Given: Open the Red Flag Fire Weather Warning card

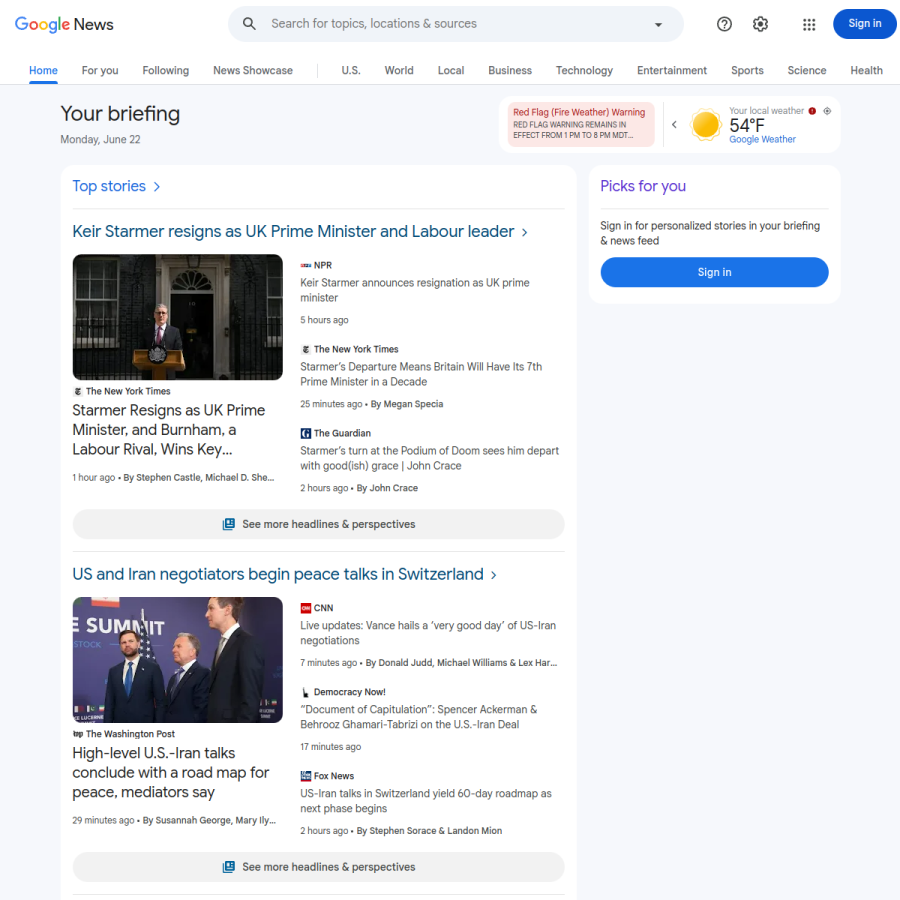Looking at the screenshot, I should (581, 124).
